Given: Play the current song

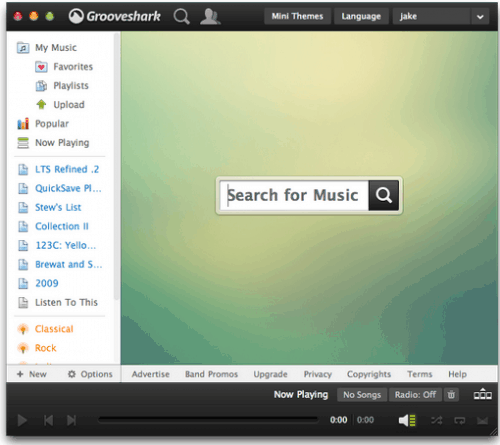Looking at the screenshot, I should [x=22, y=420].
